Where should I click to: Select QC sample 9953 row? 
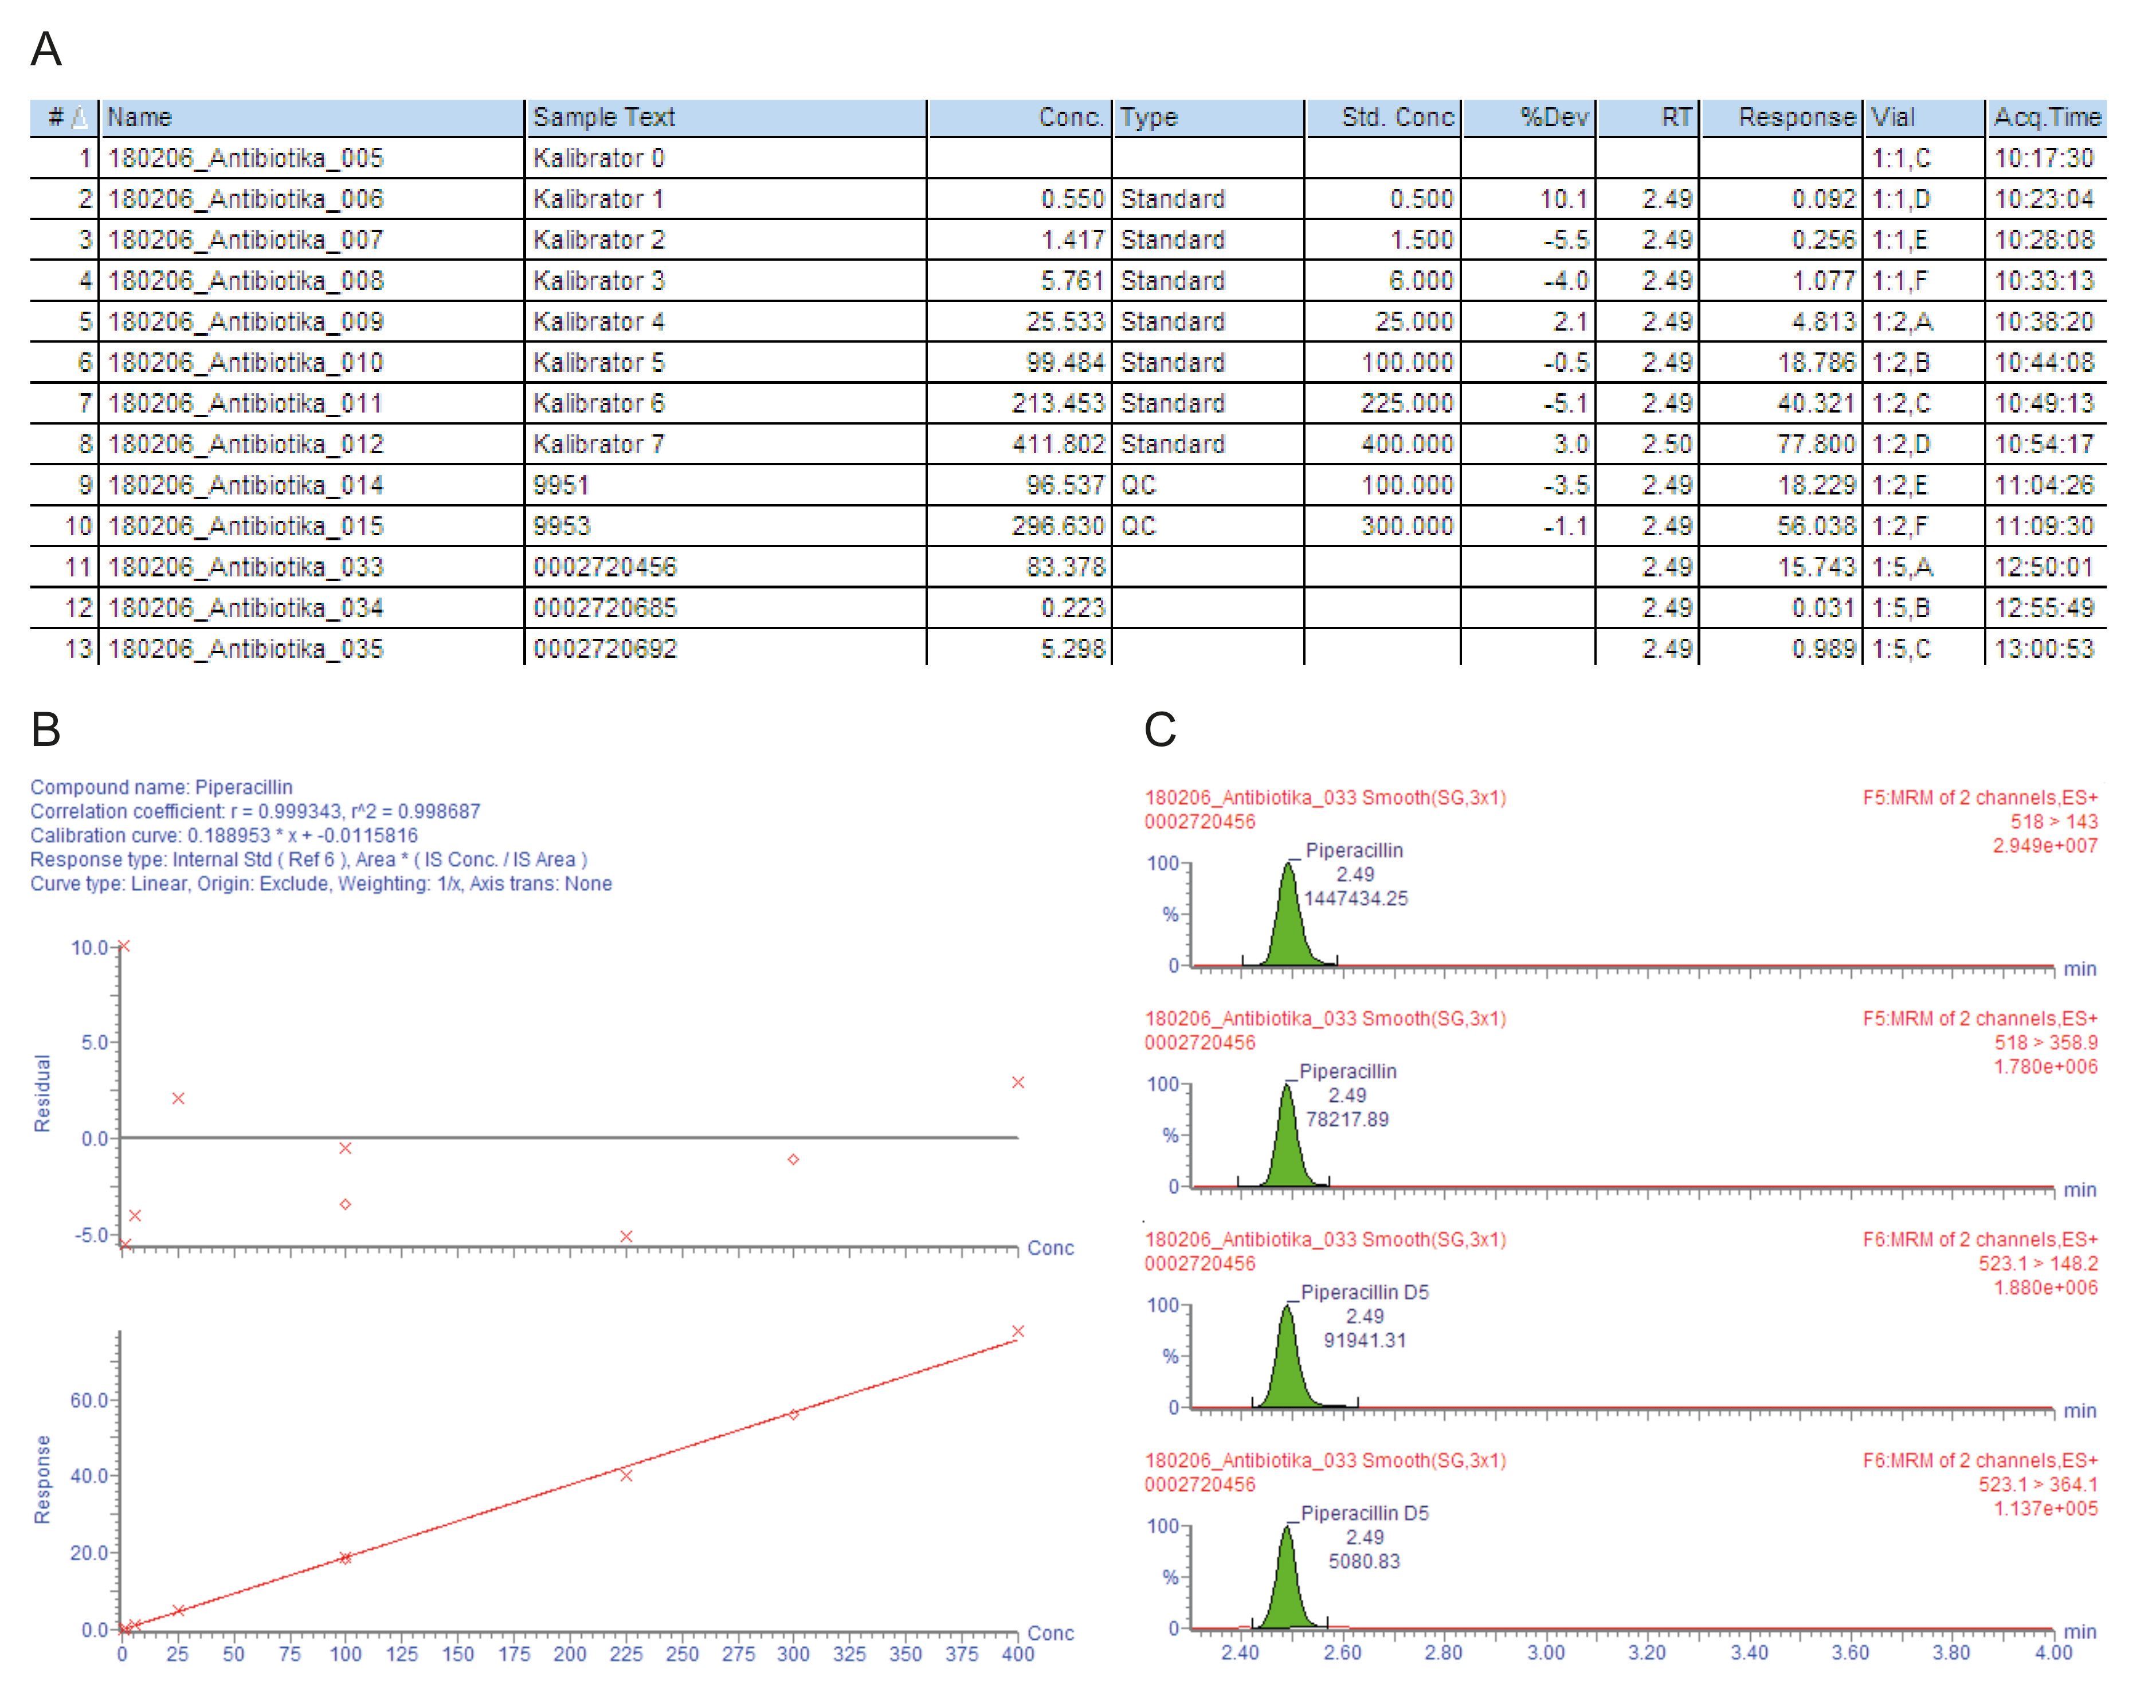[x=561, y=527]
